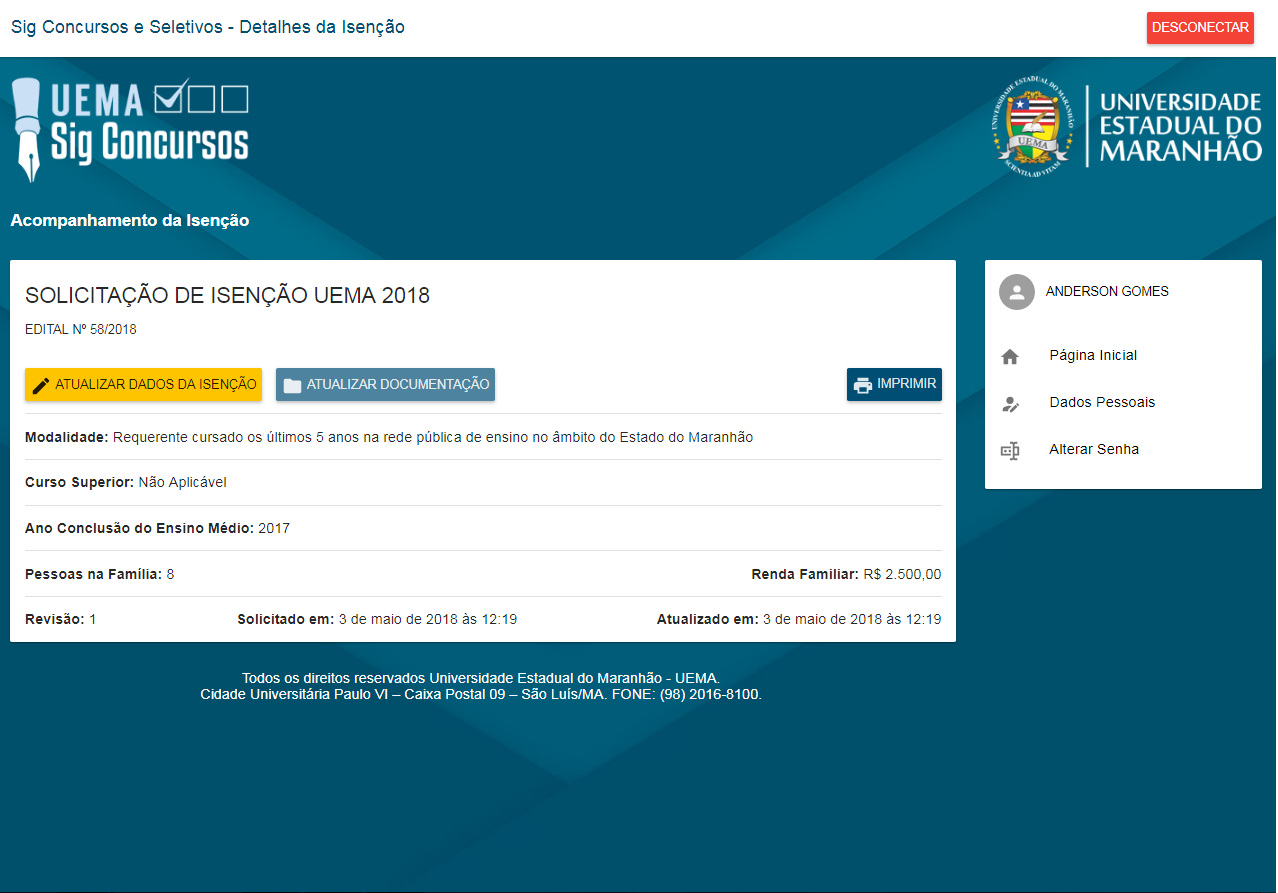This screenshot has height=893, width=1278.
Task: Print the exemption details with IMPRIMIR
Action: pyautogui.click(x=894, y=385)
